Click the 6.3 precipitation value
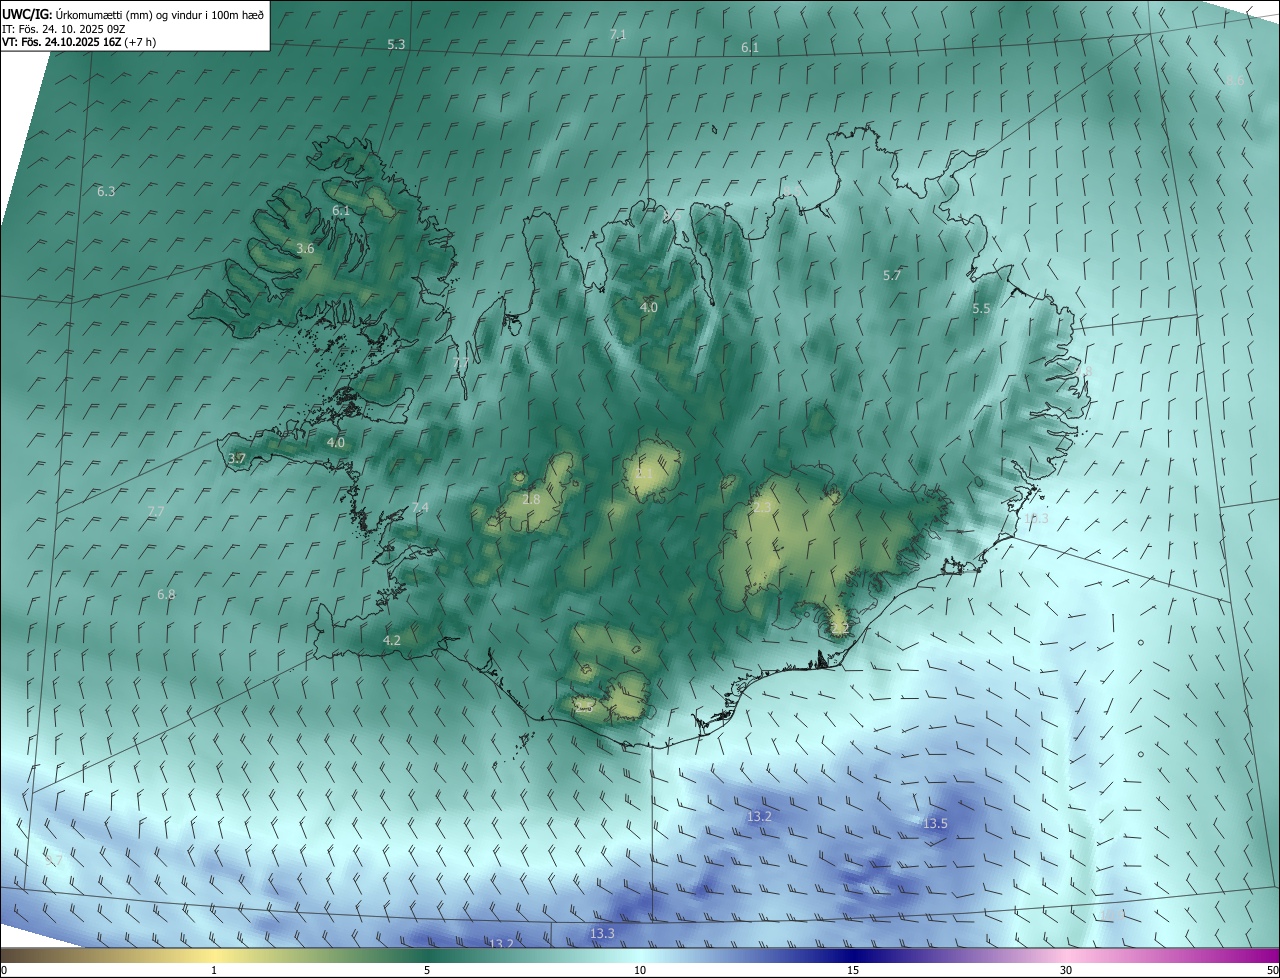 click(x=106, y=191)
